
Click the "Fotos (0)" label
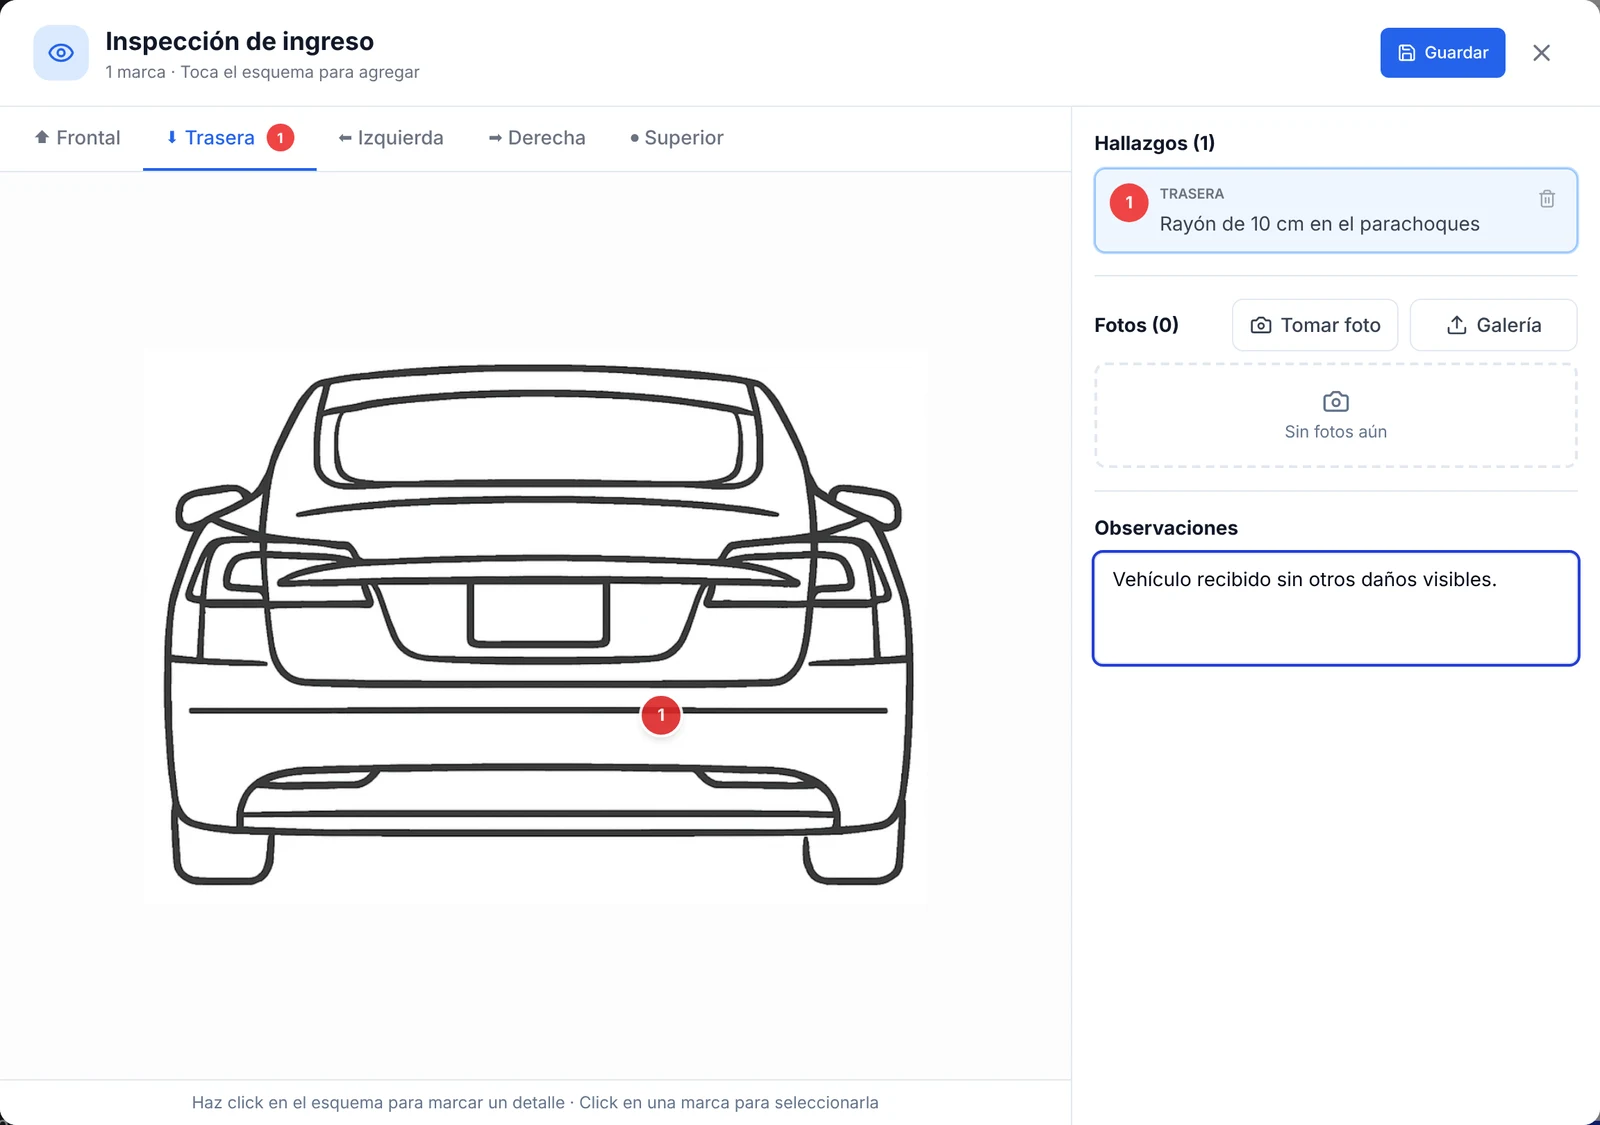tap(1137, 325)
